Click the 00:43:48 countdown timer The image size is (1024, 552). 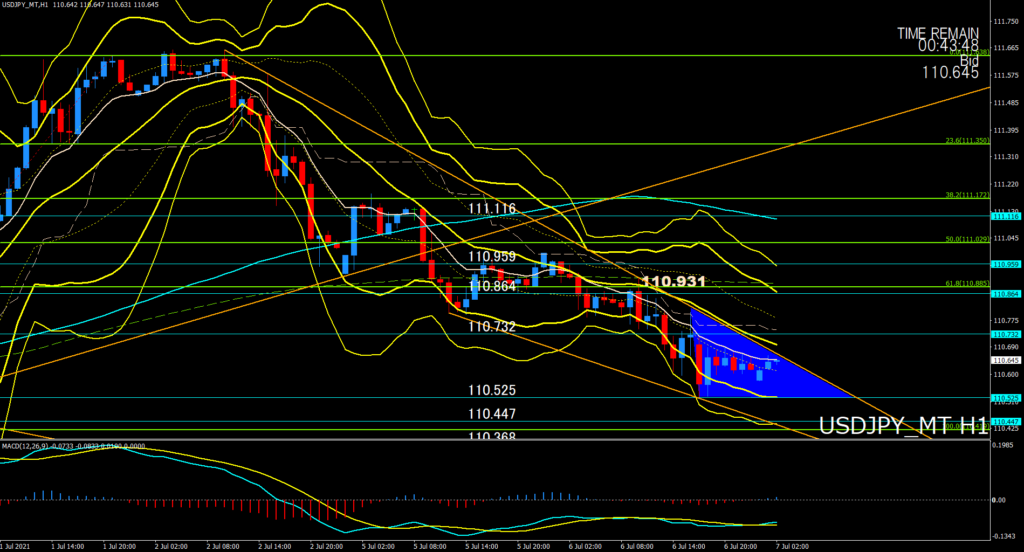tap(948, 46)
